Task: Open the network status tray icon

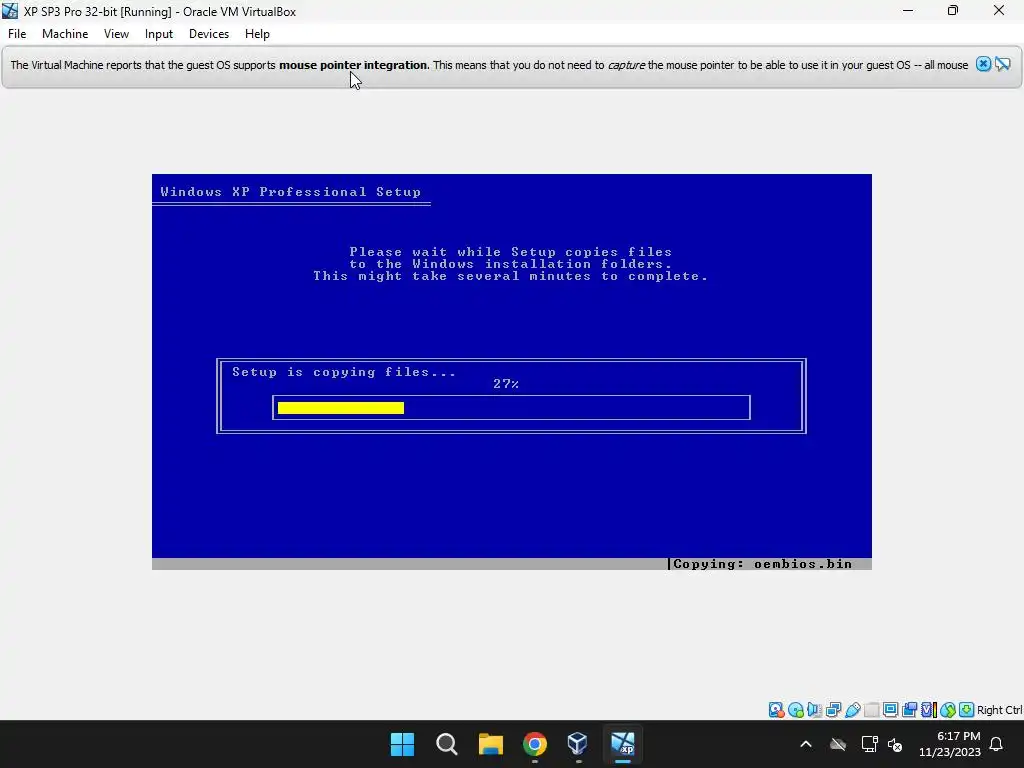Action: click(869, 744)
